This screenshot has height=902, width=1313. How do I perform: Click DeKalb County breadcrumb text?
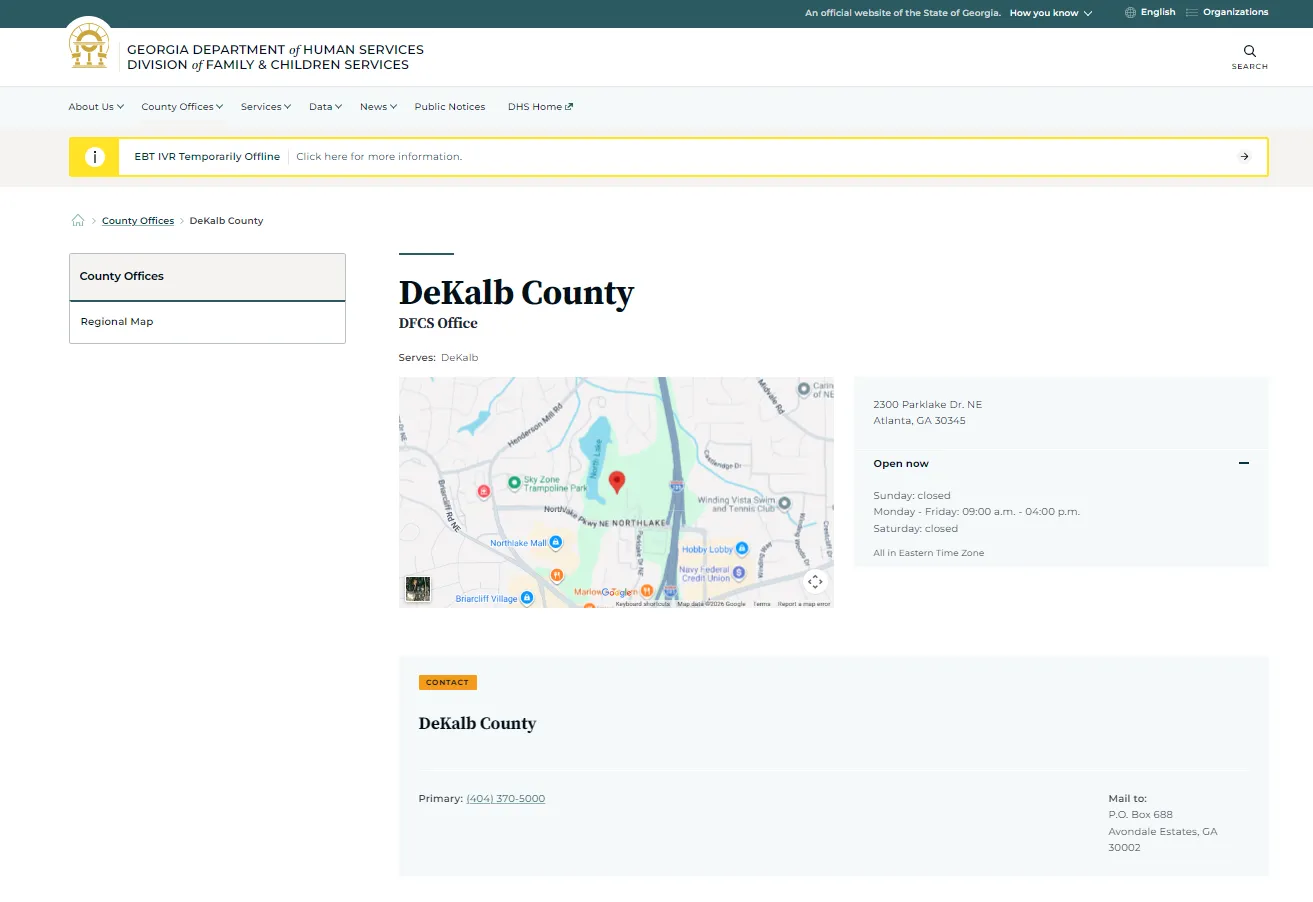pyautogui.click(x=226, y=221)
